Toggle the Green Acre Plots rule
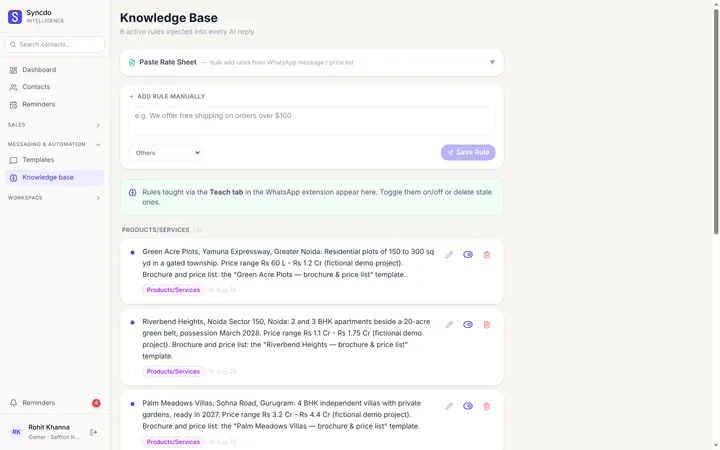The height and width of the screenshot is (450, 720). click(467, 255)
